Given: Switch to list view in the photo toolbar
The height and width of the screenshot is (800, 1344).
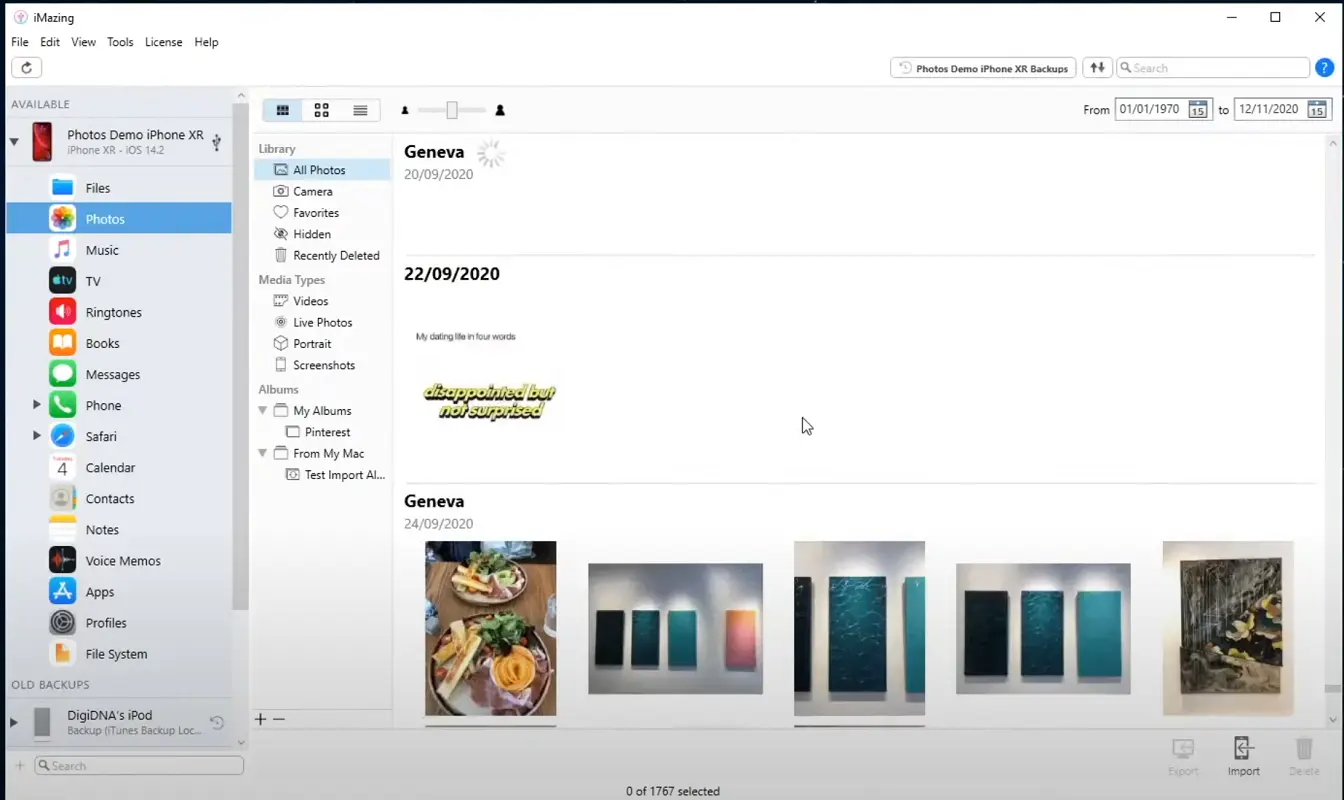Looking at the screenshot, I should [359, 110].
